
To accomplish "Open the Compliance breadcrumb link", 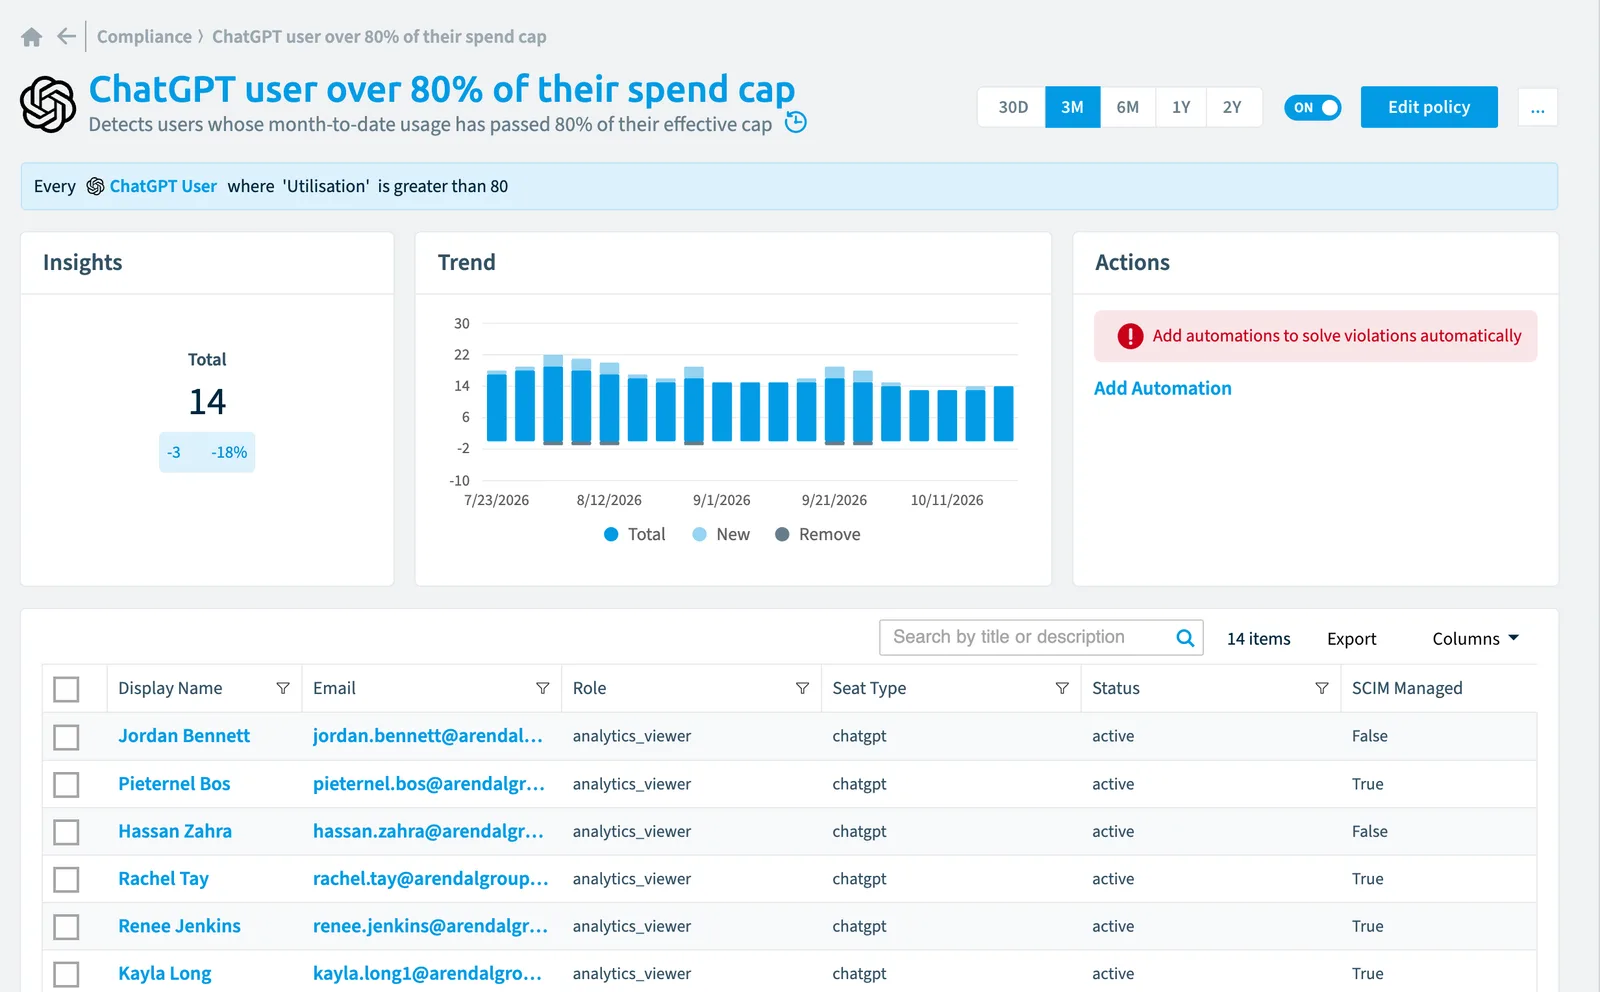I will [x=144, y=37].
